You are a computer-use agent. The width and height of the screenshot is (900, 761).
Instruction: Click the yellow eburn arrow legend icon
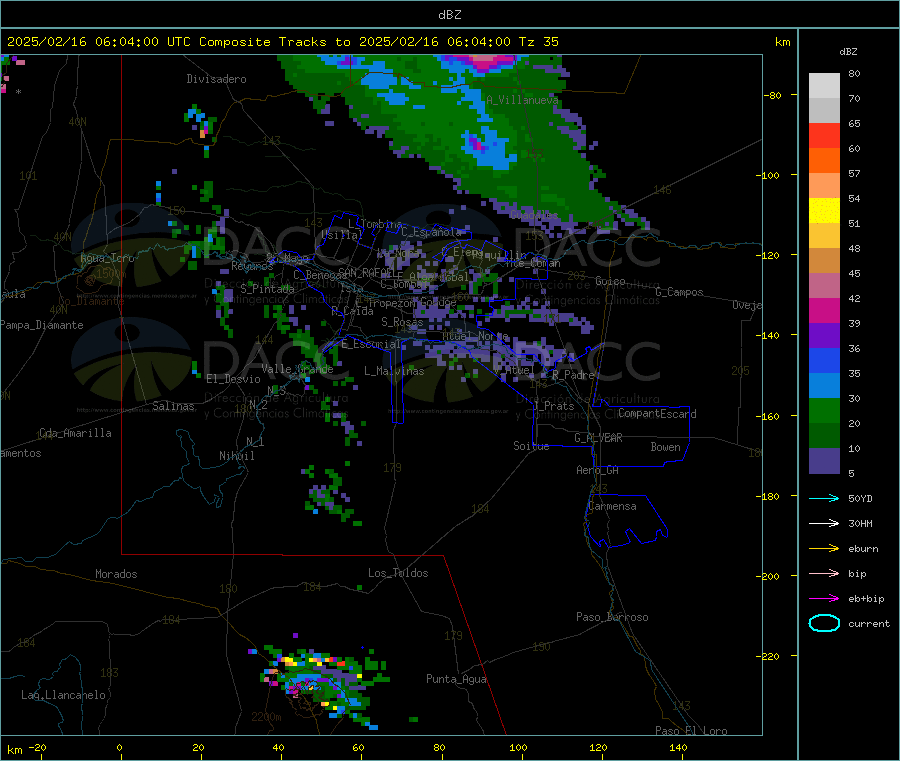824,549
